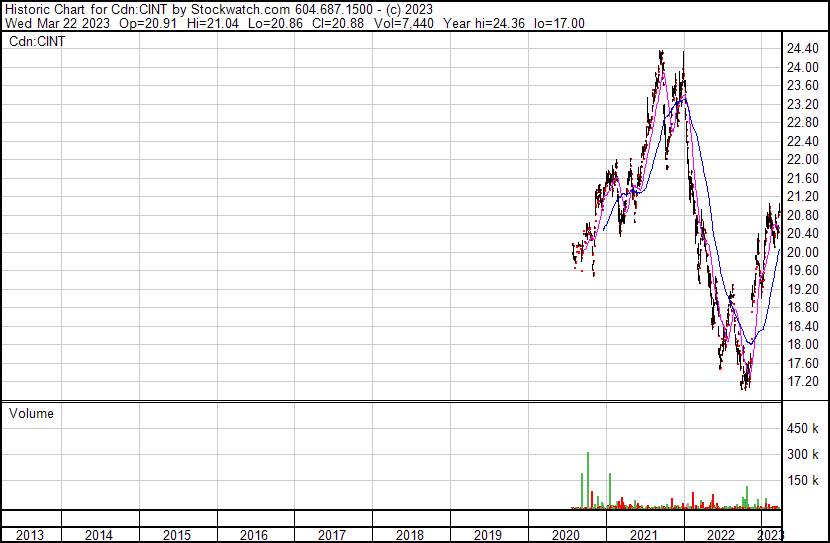Screen dimensions: 830x543
Task: Click the Volume panel label
Action: pos(31,413)
